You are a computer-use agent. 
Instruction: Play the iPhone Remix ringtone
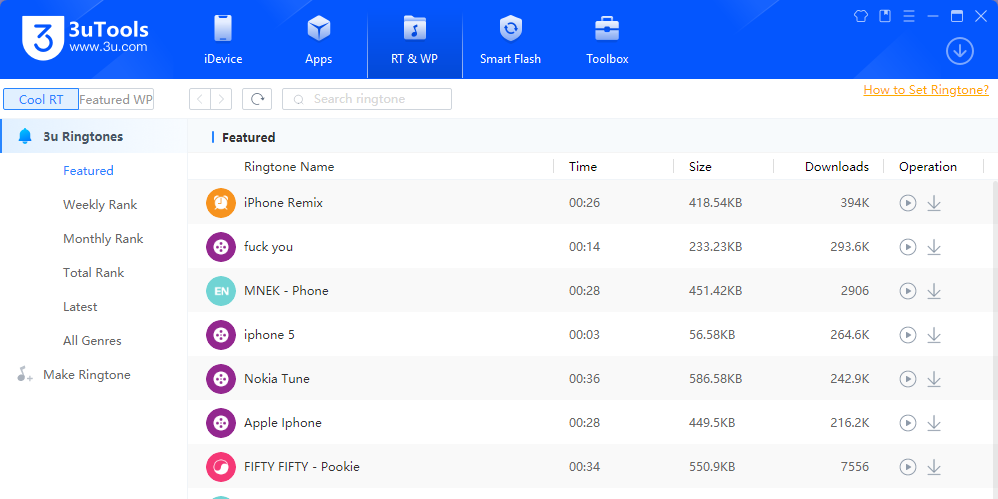tap(907, 203)
